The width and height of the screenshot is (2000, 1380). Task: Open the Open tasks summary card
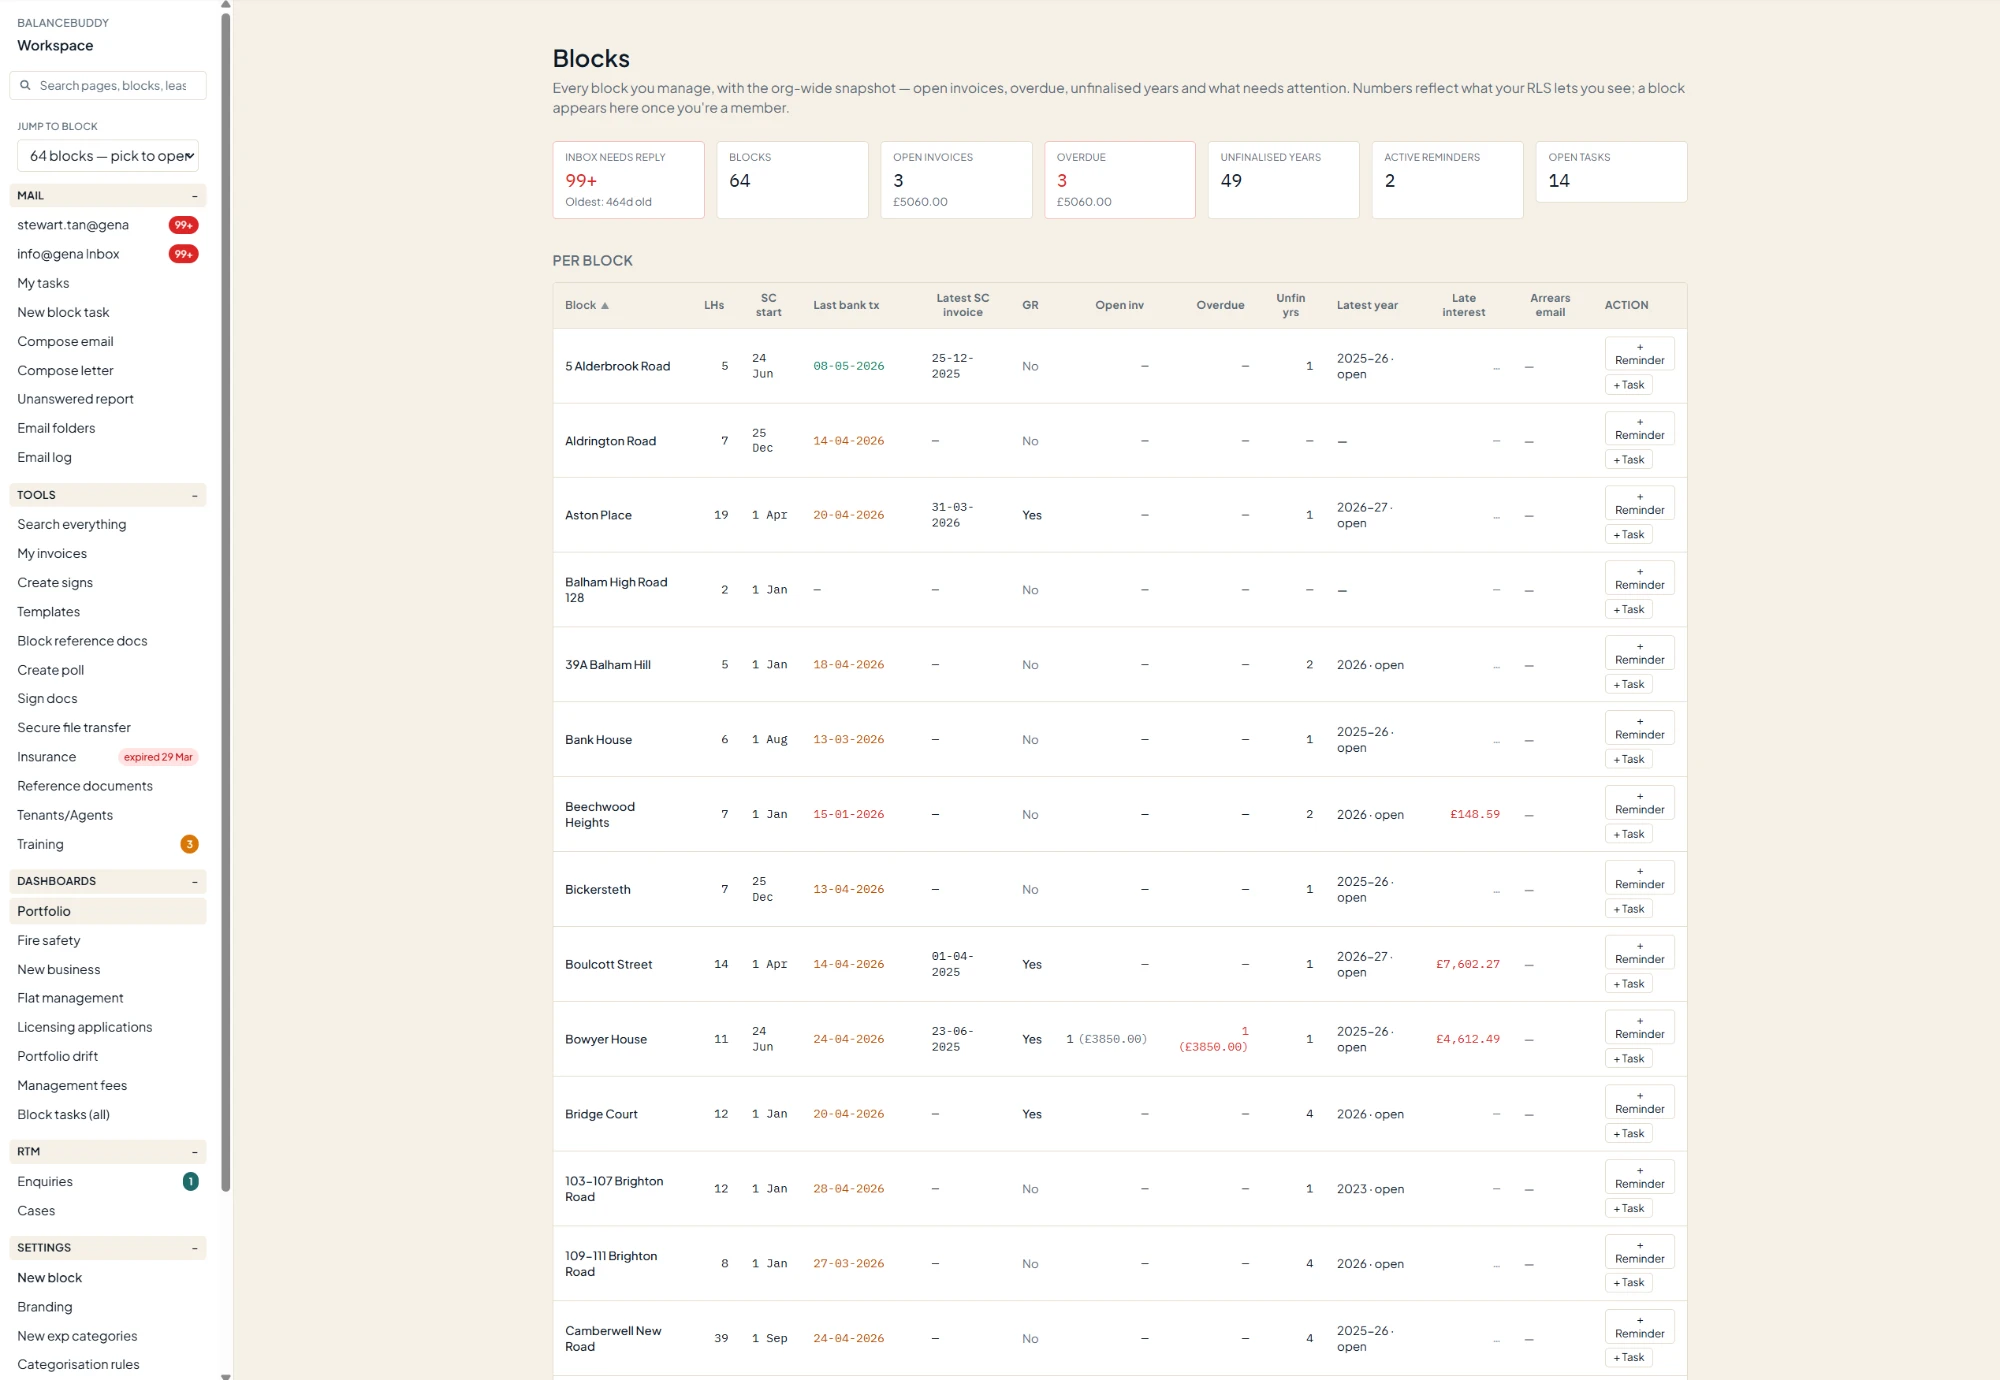1611,172
